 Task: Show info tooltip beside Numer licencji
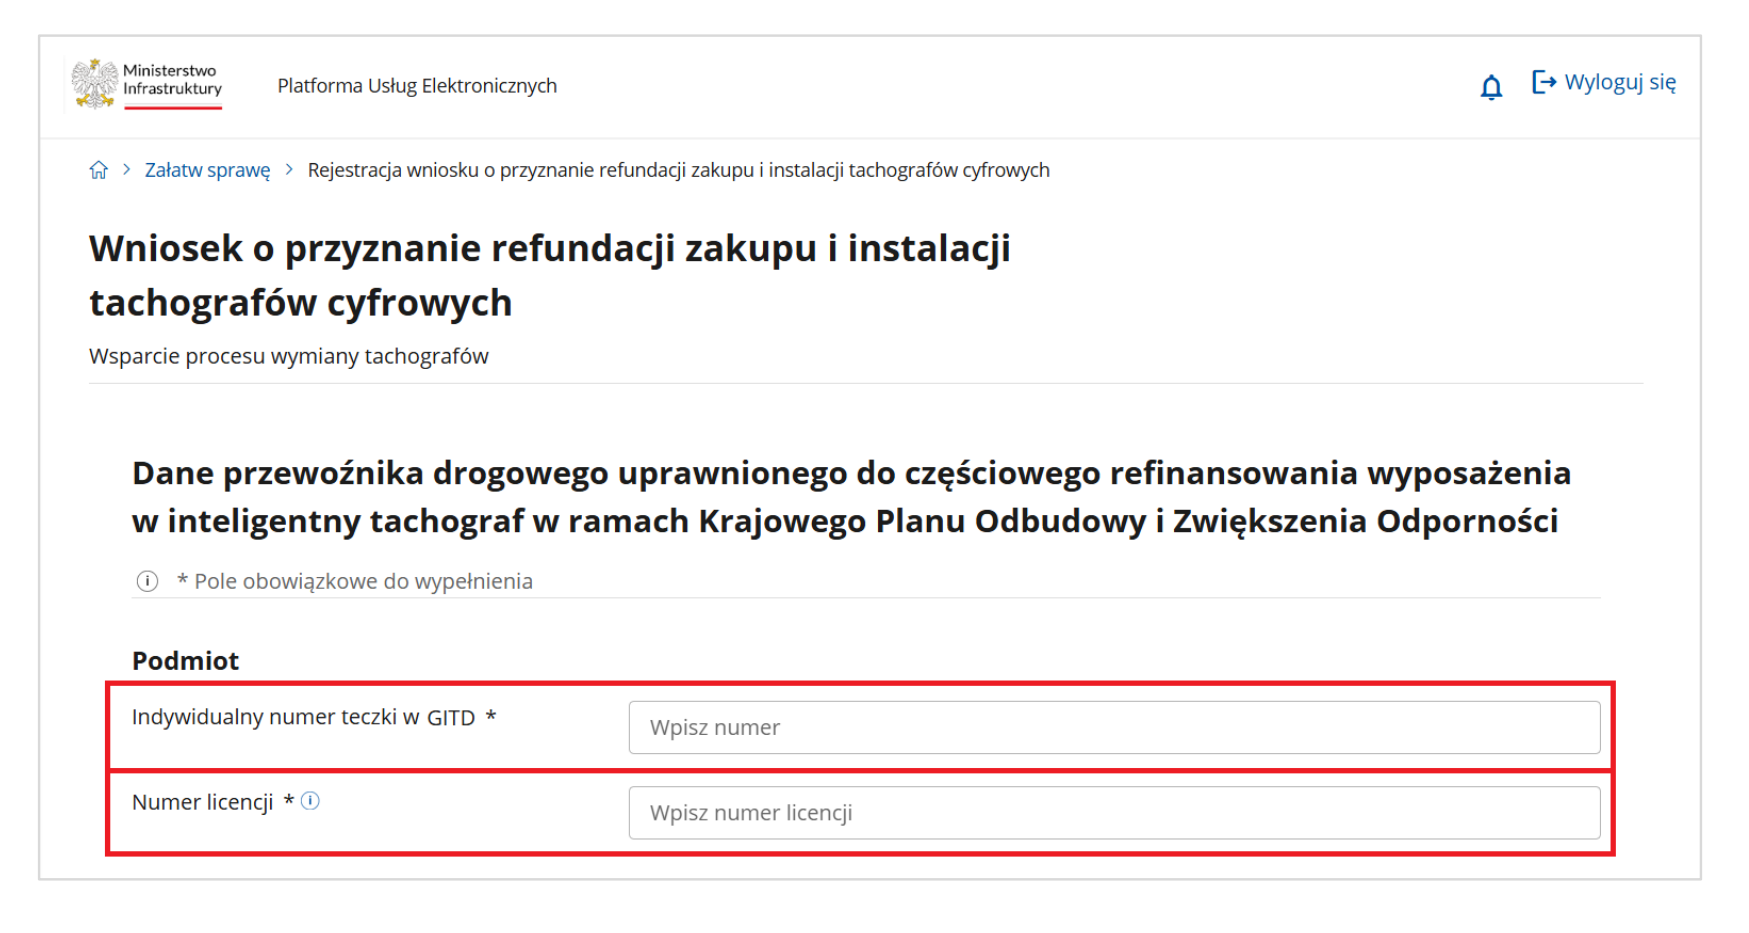tap(311, 801)
